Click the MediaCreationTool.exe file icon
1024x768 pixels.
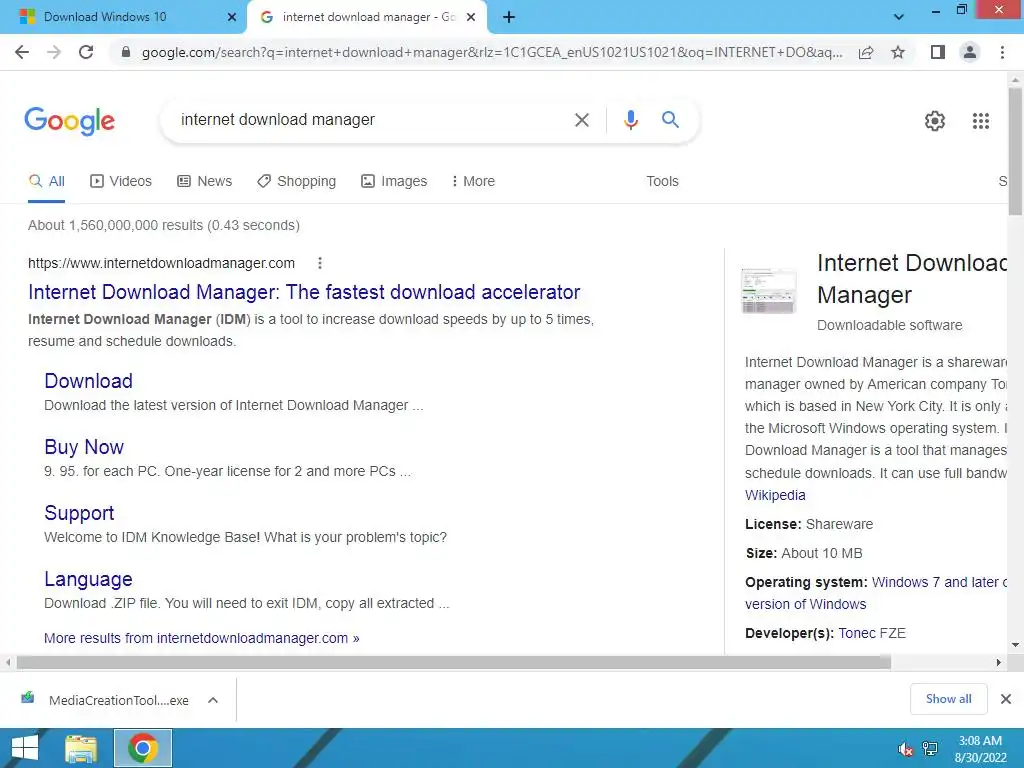click(27, 699)
